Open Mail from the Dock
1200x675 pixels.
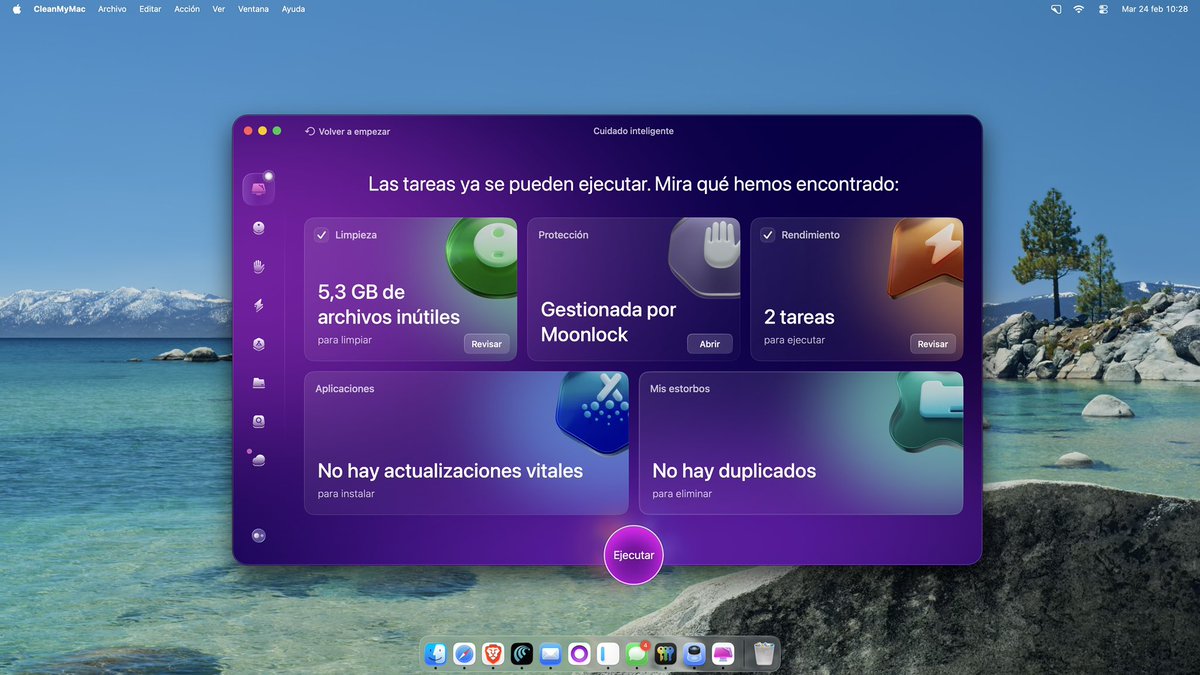[x=550, y=654]
